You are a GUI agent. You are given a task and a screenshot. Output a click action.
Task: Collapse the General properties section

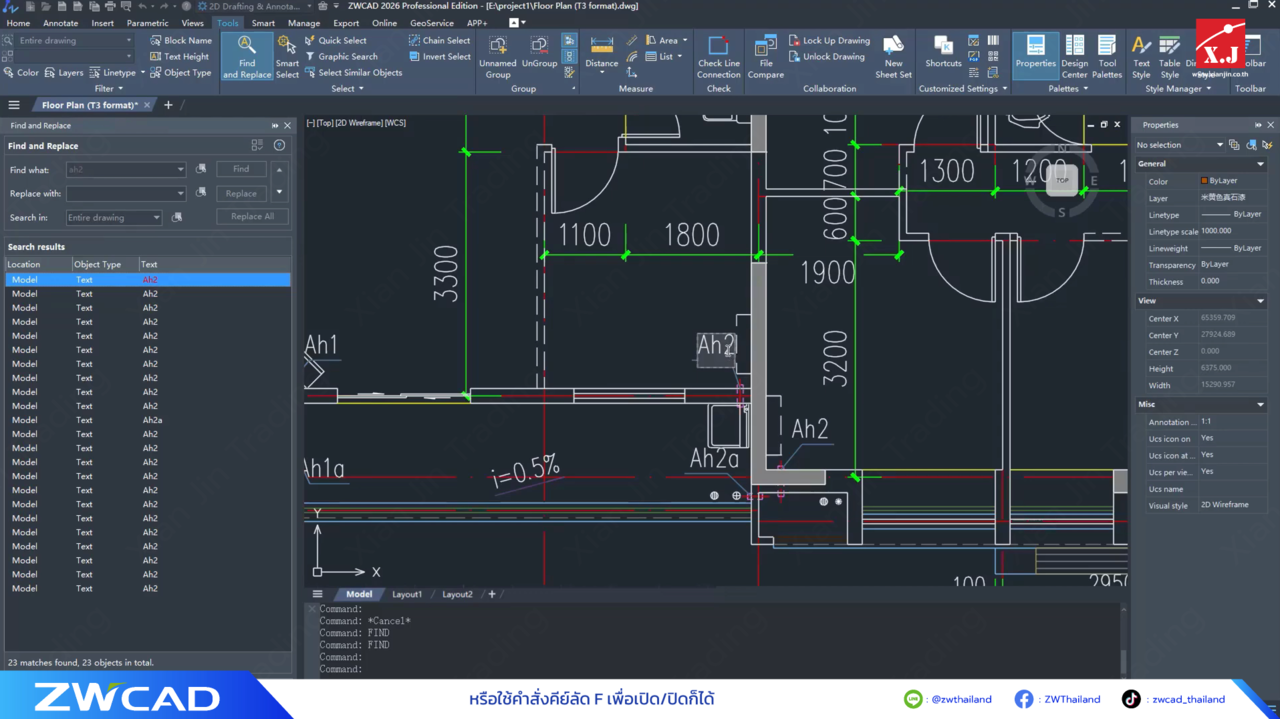(x=1260, y=164)
